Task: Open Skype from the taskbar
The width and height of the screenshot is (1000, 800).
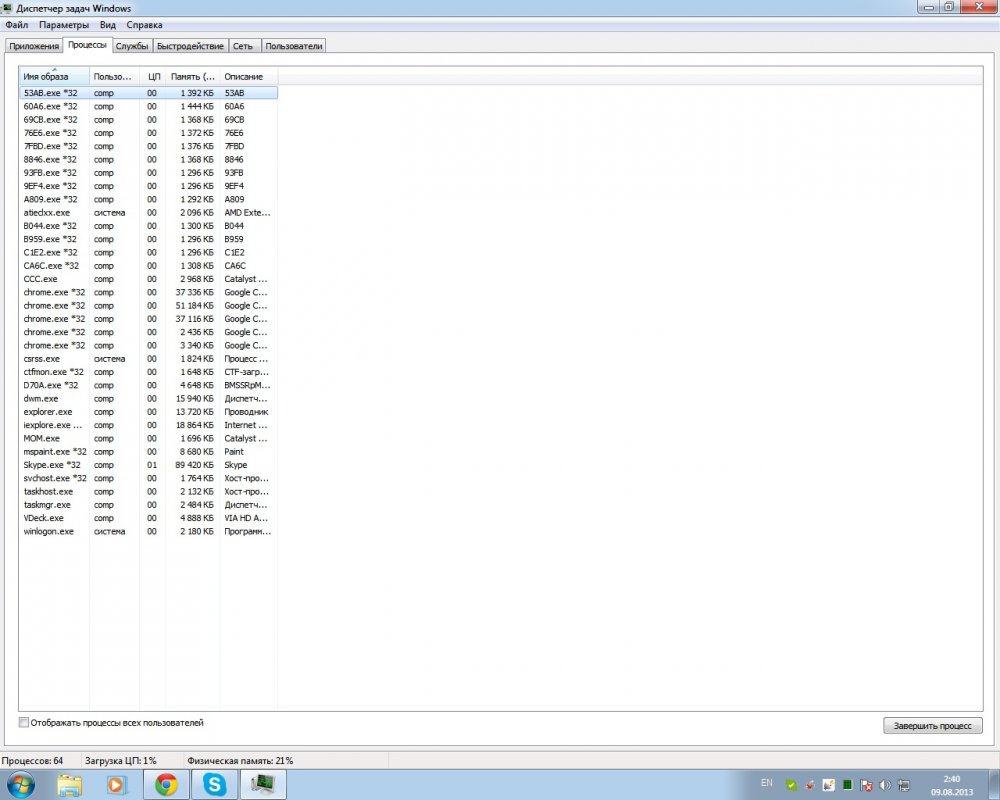Action: [x=214, y=785]
